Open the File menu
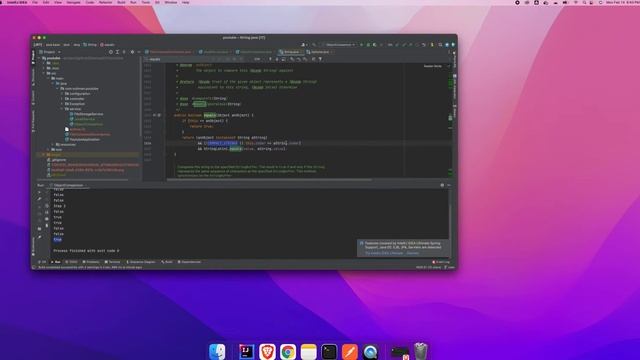The image size is (640, 360). click(x=35, y=2)
